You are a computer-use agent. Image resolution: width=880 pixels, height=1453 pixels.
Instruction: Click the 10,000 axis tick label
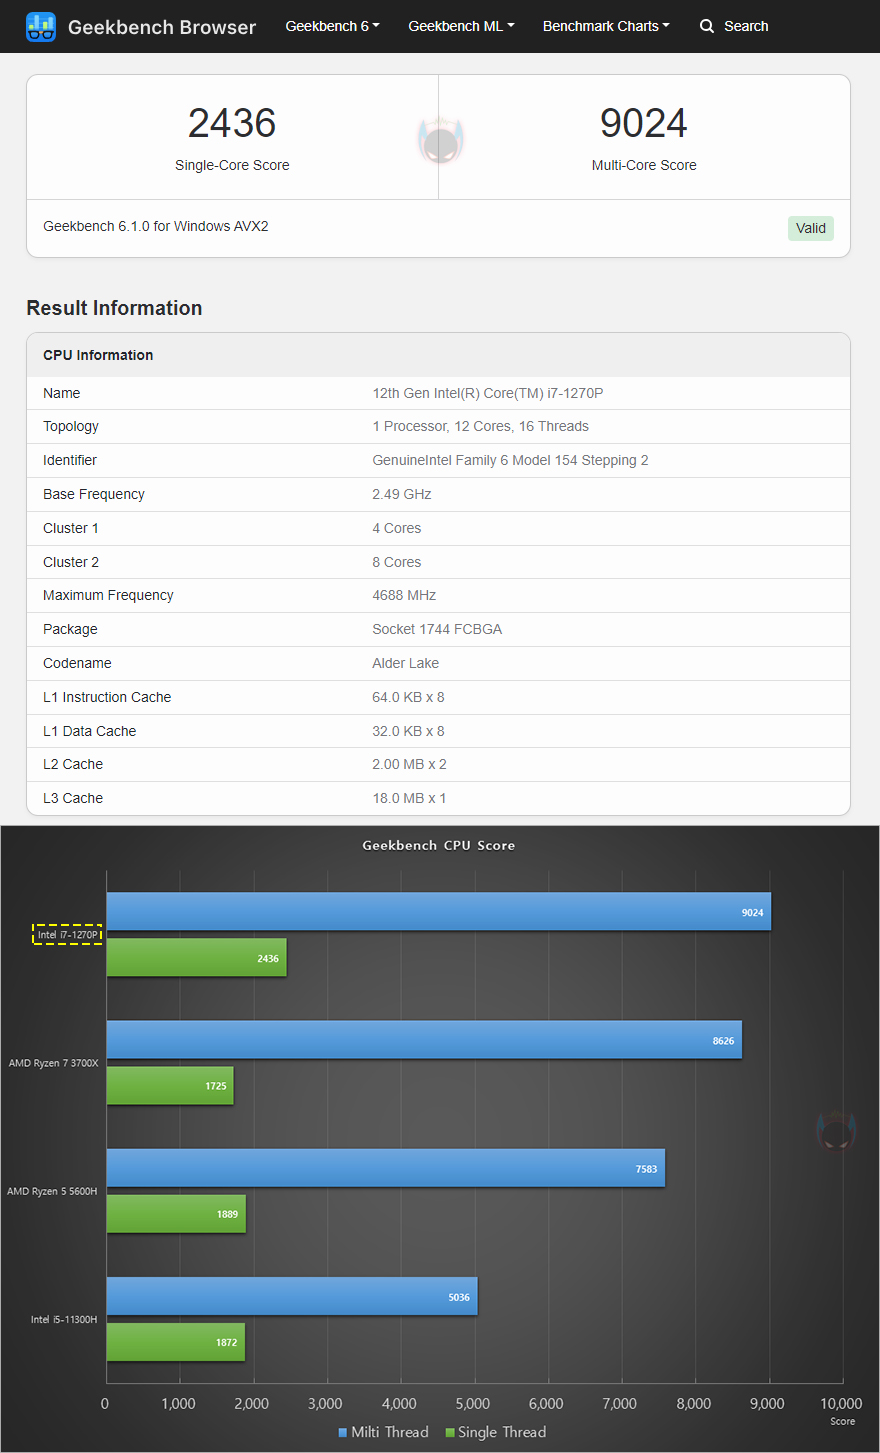coord(841,1404)
